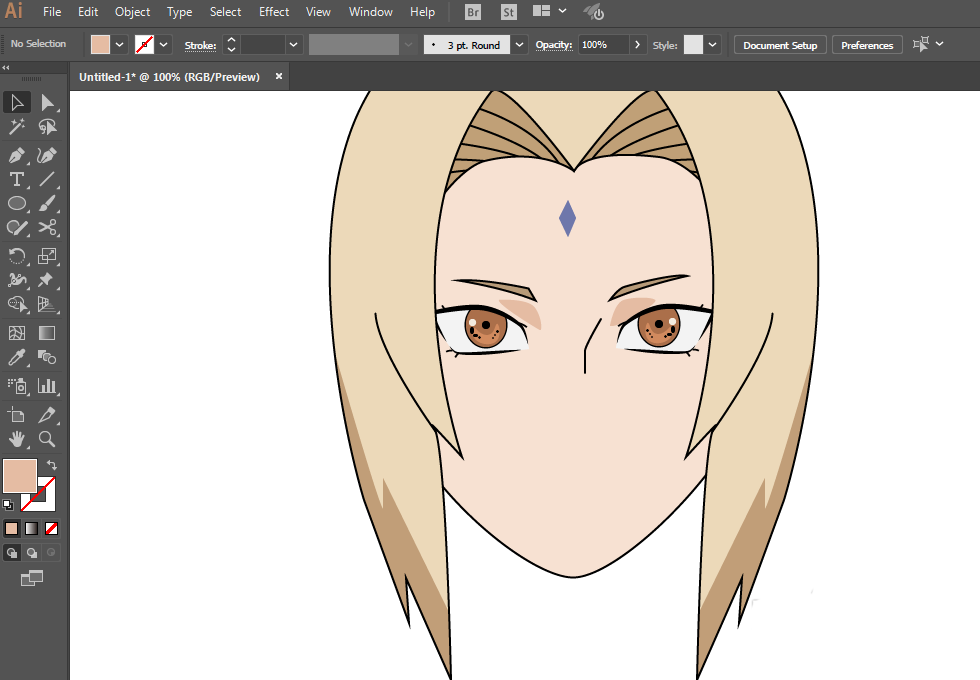The height and width of the screenshot is (680, 980).
Task: Select the Line Segment tool
Action: [x=47, y=179]
